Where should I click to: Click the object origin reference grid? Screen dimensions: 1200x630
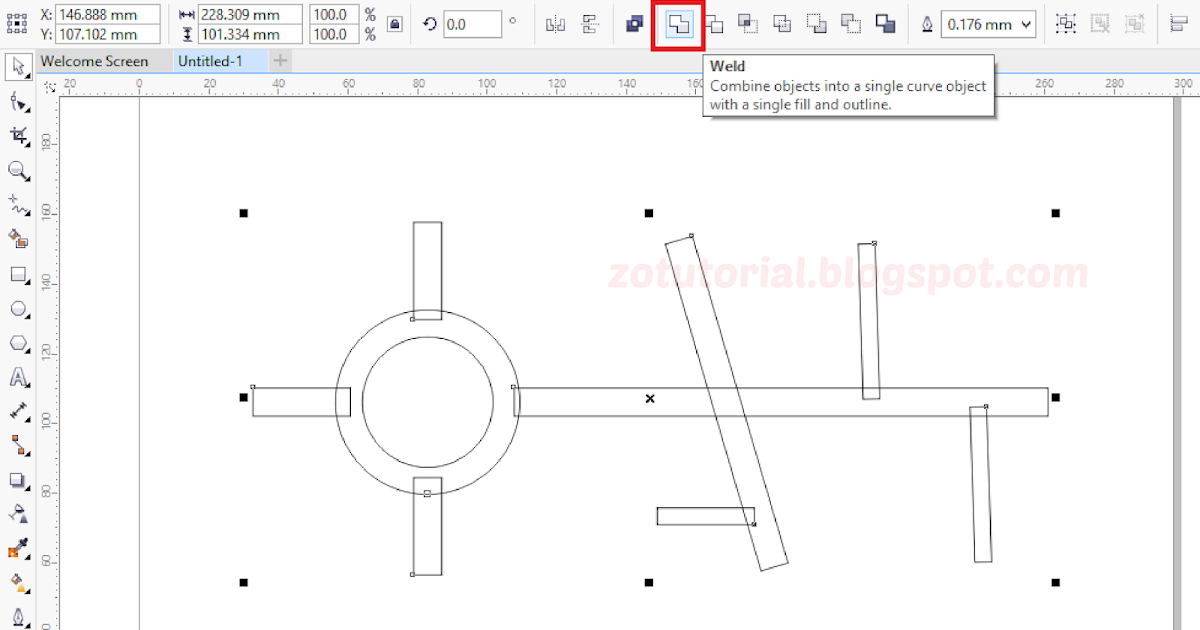tap(17, 24)
